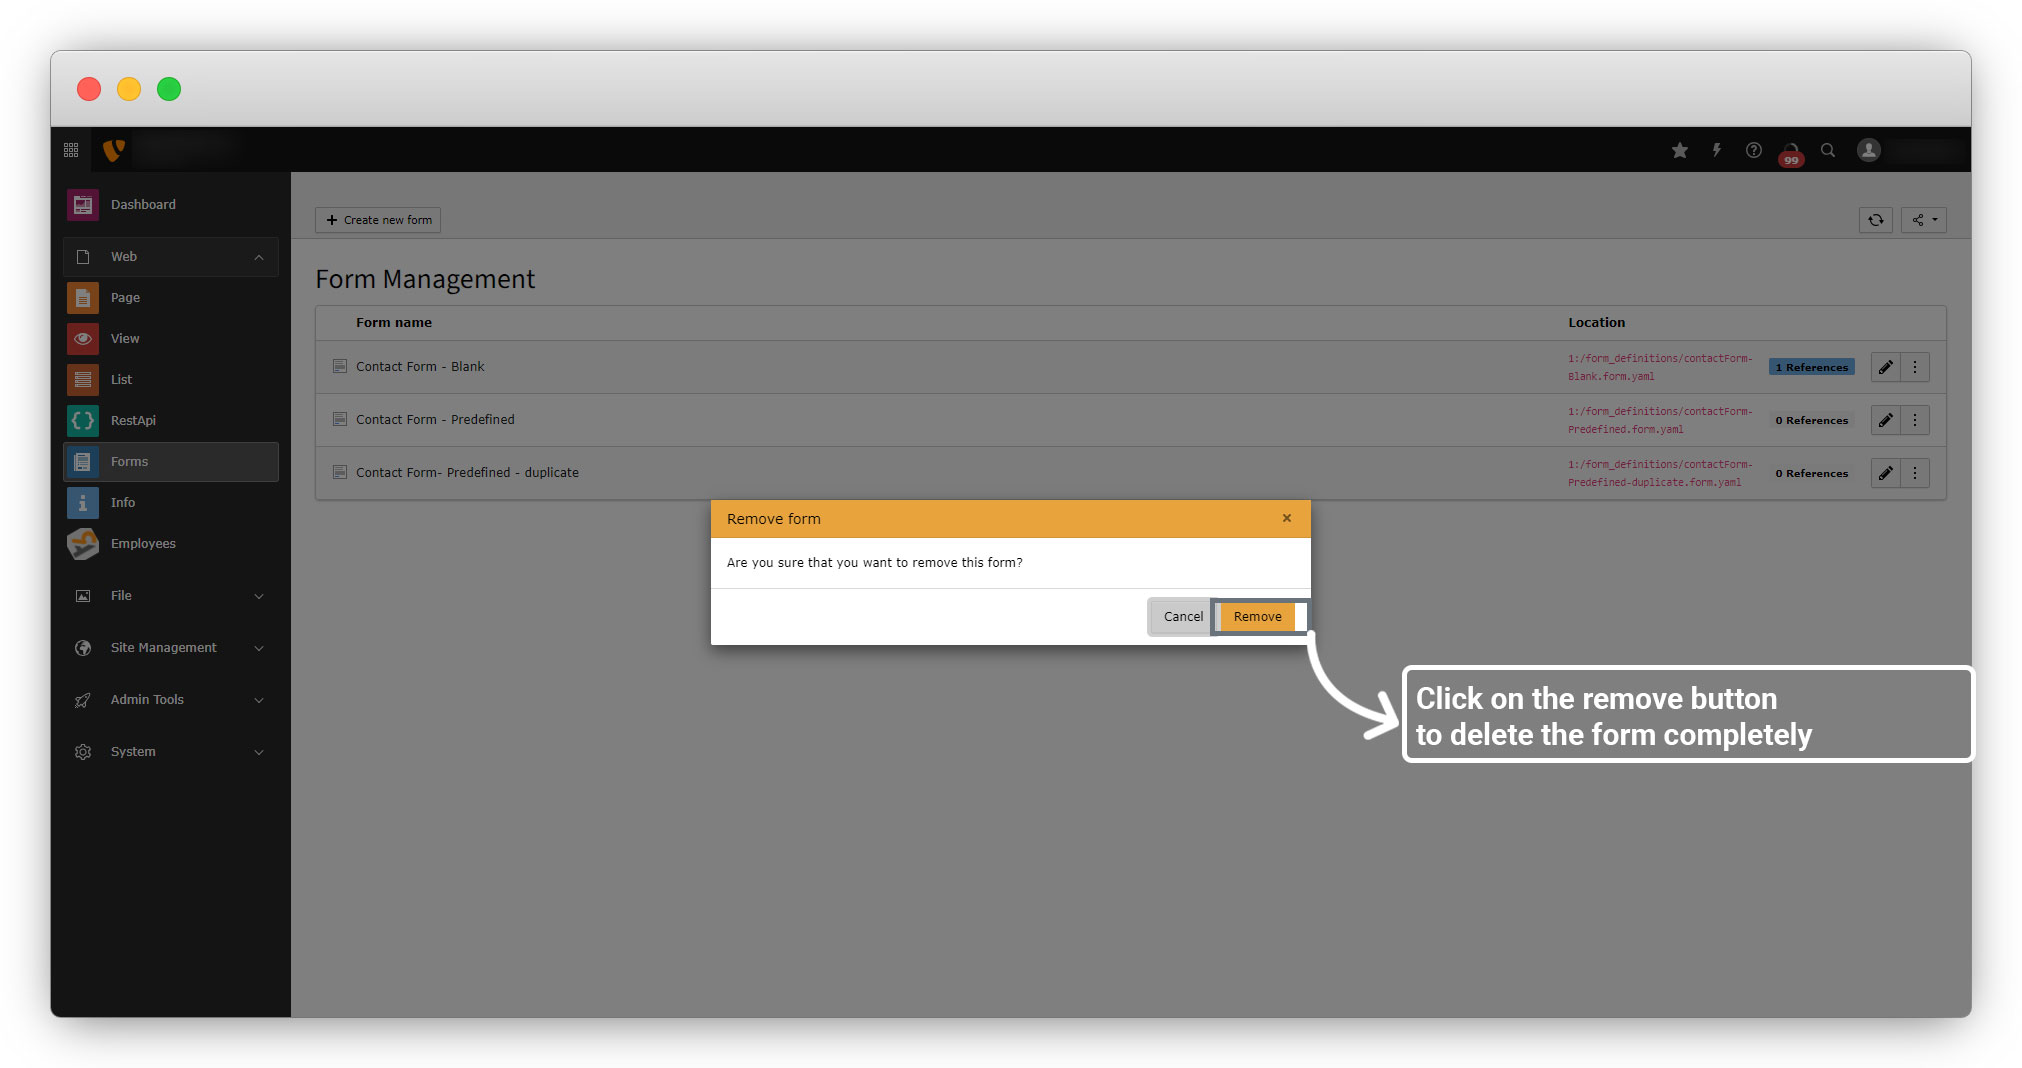Go to the Page module

pos(125,298)
